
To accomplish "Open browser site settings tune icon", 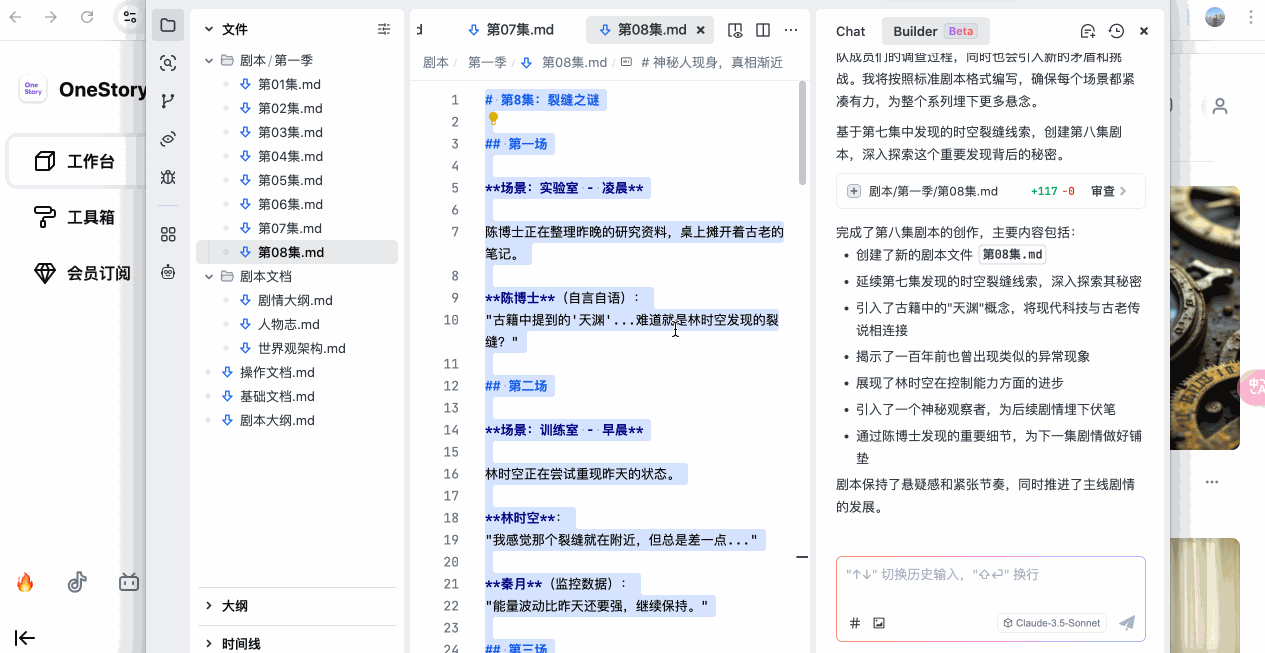I will click(129, 17).
